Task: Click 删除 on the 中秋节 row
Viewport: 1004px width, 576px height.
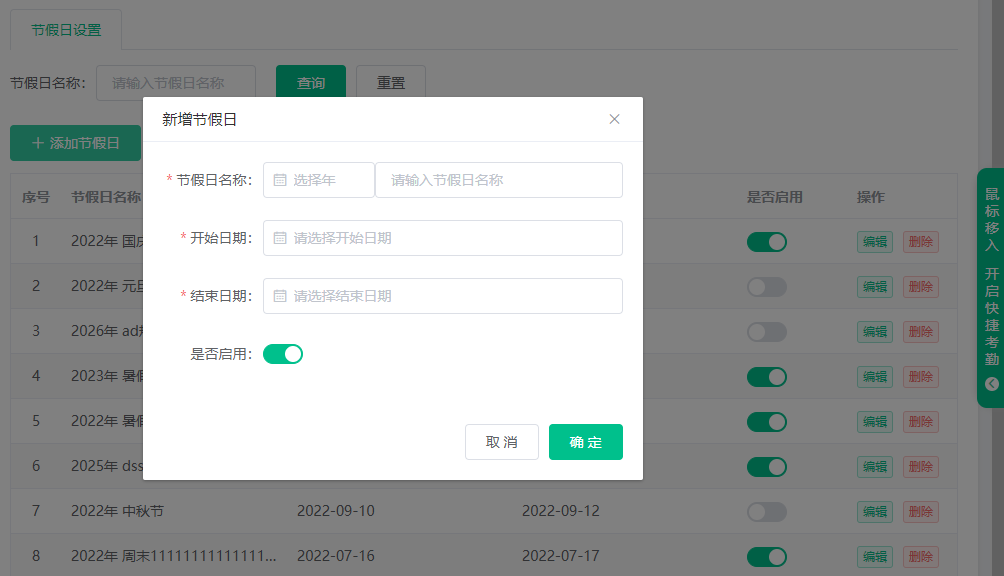Action: tap(919, 511)
